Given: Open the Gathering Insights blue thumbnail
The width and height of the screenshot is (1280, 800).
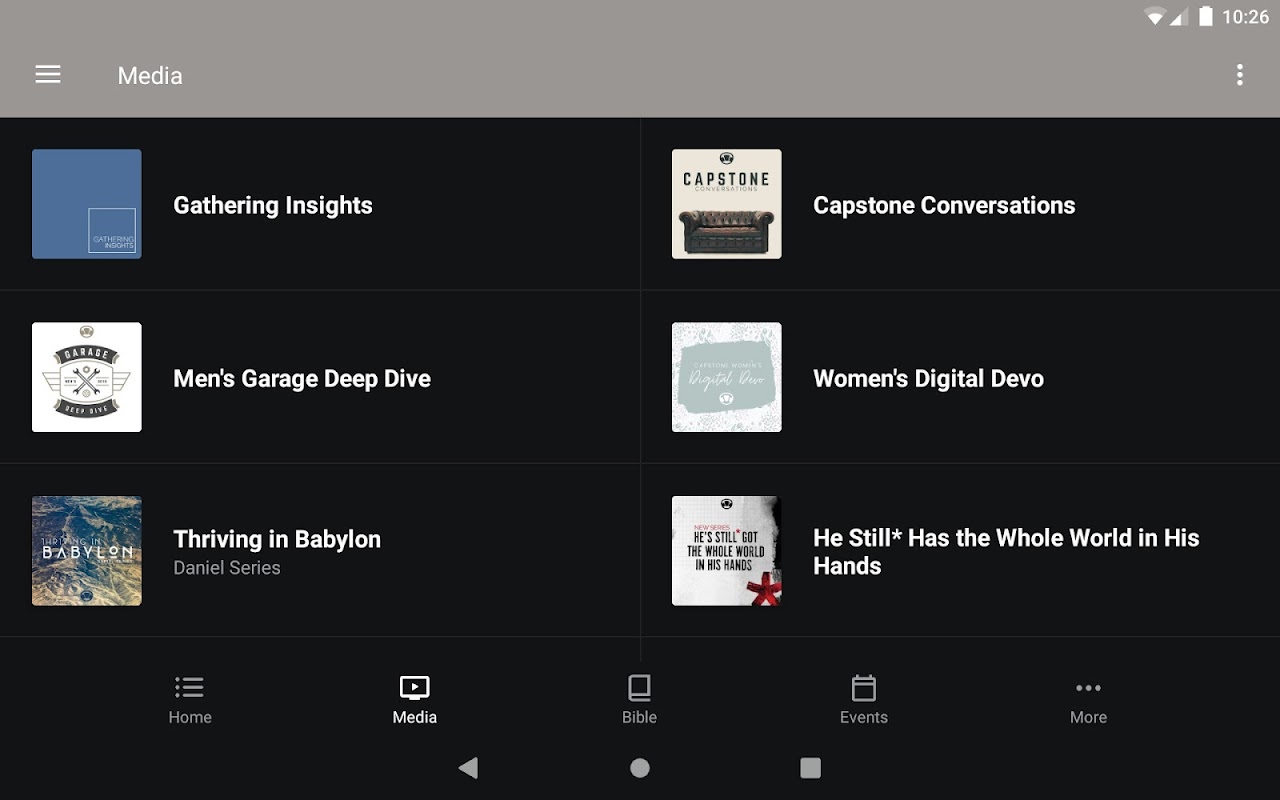Looking at the screenshot, I should point(87,204).
